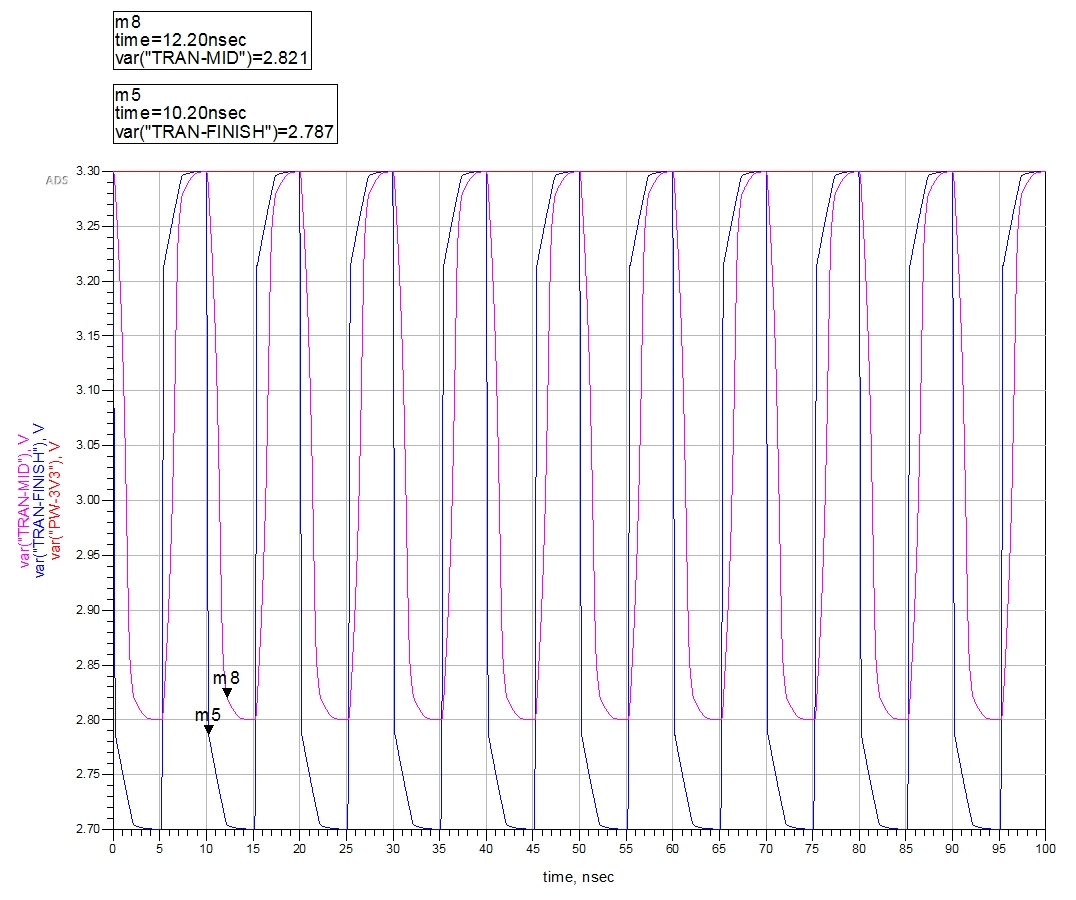Click the 75 x-axis tick value
1076x900 pixels.
[x=812, y=849]
